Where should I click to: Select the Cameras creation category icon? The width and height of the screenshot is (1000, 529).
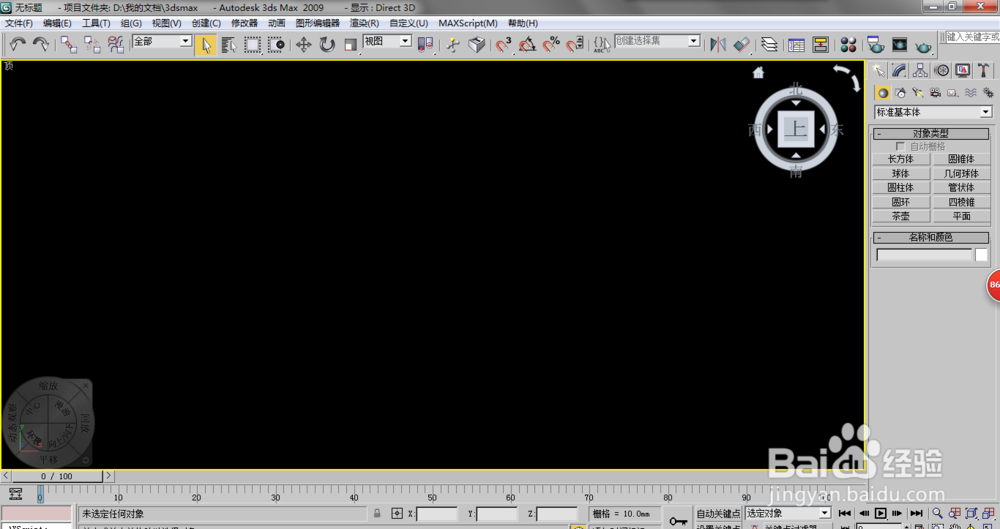[x=935, y=93]
